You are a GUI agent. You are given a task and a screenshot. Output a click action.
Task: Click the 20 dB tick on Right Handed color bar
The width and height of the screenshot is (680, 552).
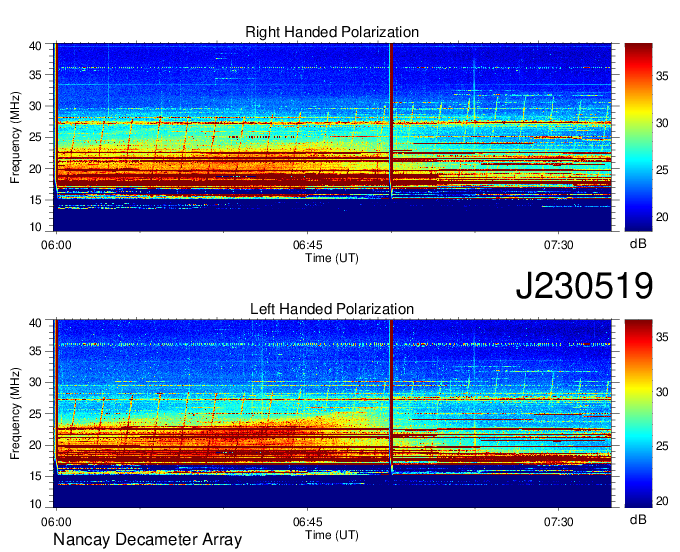pyautogui.click(x=662, y=217)
